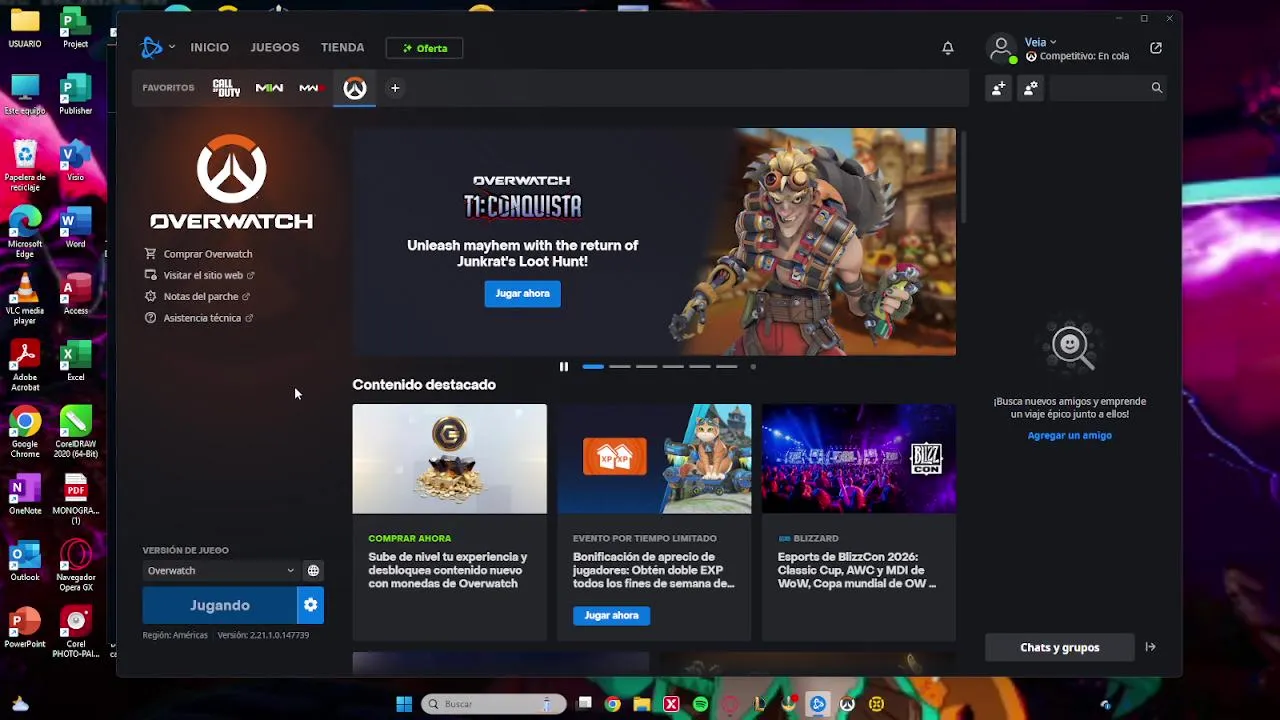Image resolution: width=1280 pixels, height=720 pixels.
Task: Open CorelDRAW 2020 desktop shortcut
Action: pos(76,432)
